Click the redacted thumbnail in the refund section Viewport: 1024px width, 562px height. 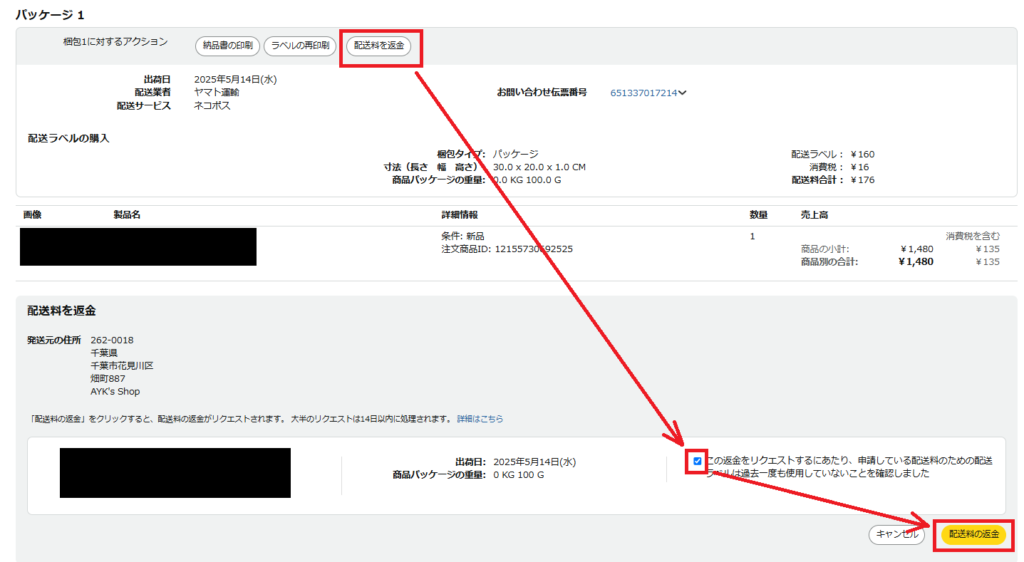pos(175,472)
